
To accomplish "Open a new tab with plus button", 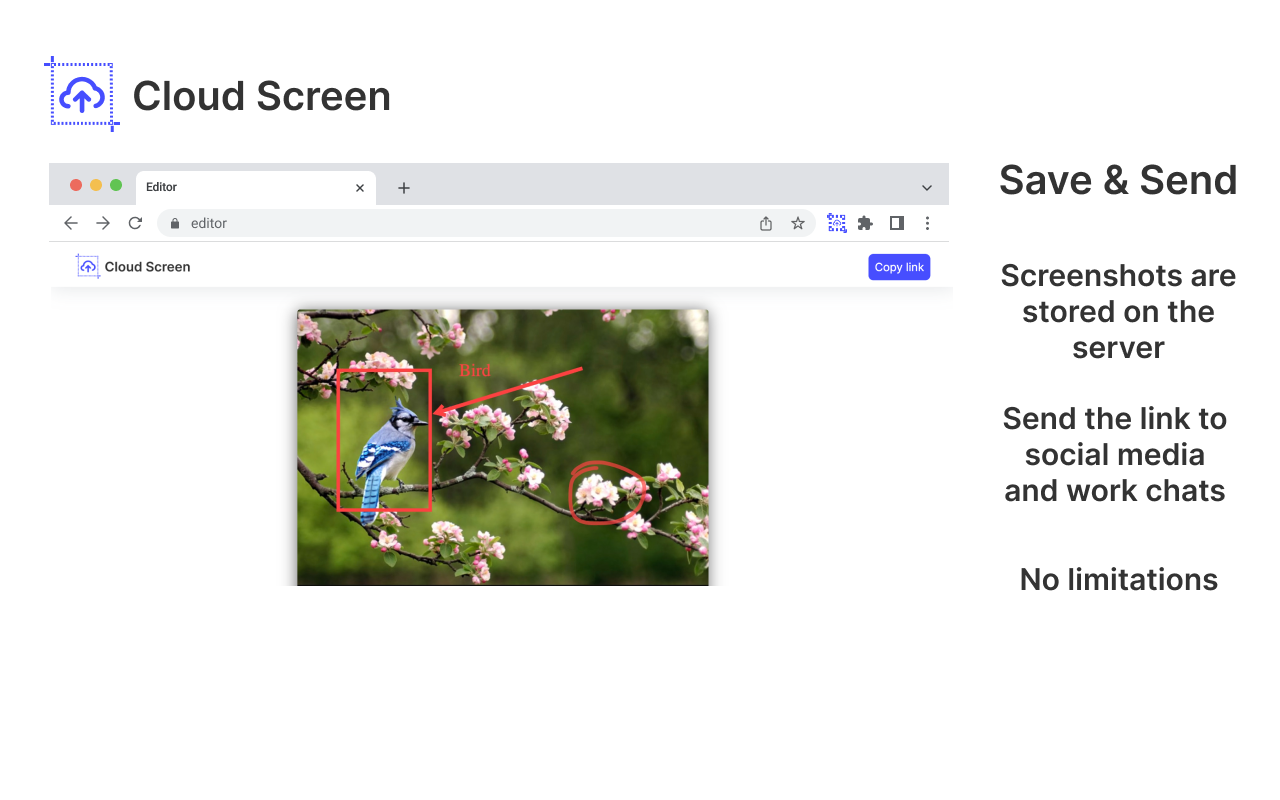I will tap(404, 188).
